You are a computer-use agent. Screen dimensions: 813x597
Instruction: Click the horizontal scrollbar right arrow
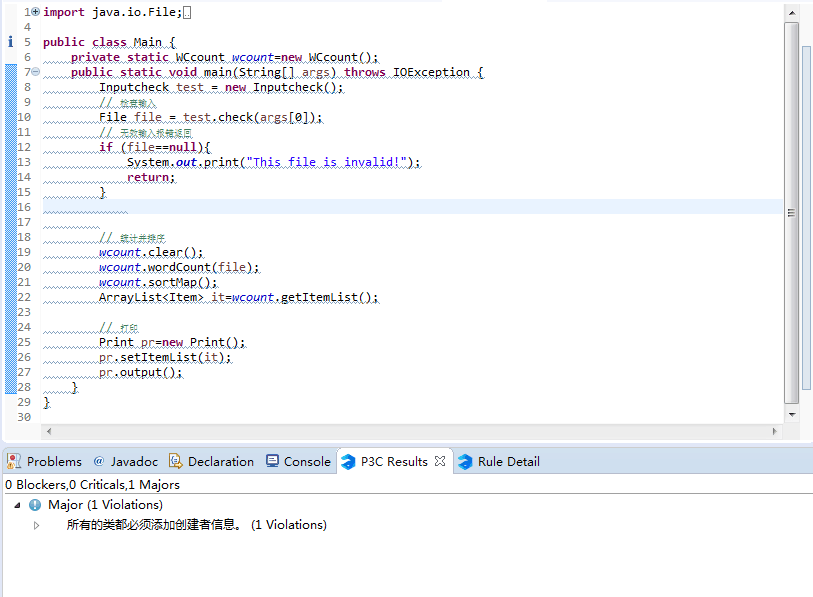(774, 431)
